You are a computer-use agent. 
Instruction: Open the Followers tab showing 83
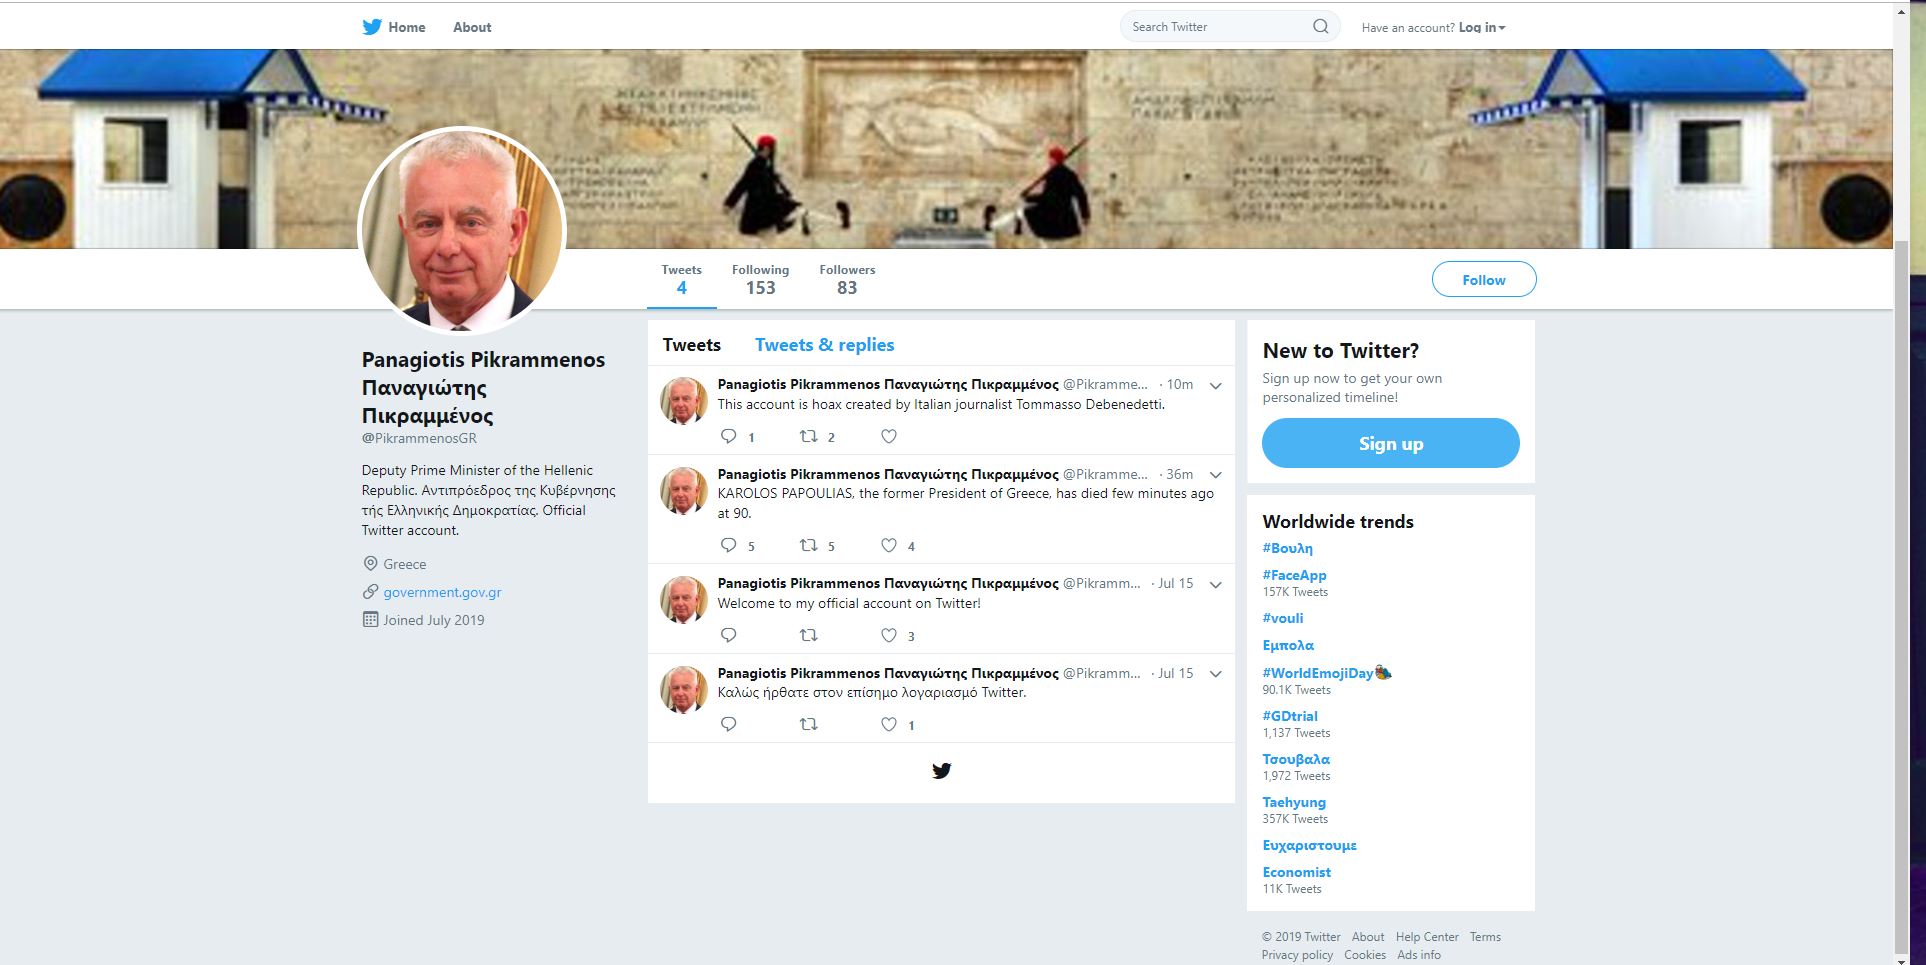tap(846, 279)
